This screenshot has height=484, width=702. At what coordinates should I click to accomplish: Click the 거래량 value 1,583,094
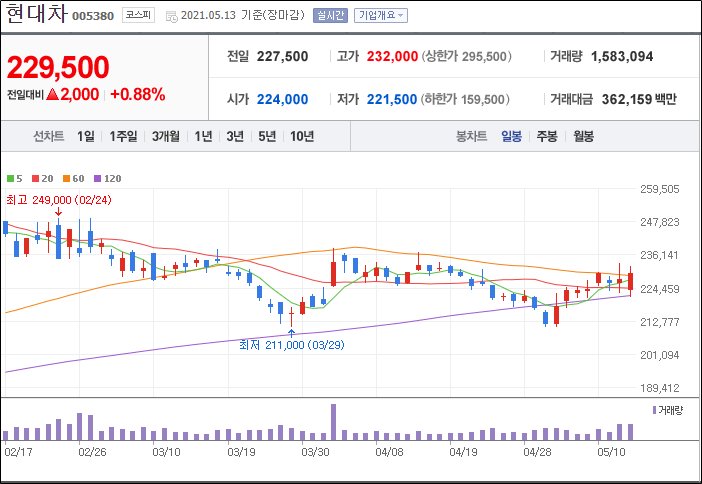coord(622,56)
